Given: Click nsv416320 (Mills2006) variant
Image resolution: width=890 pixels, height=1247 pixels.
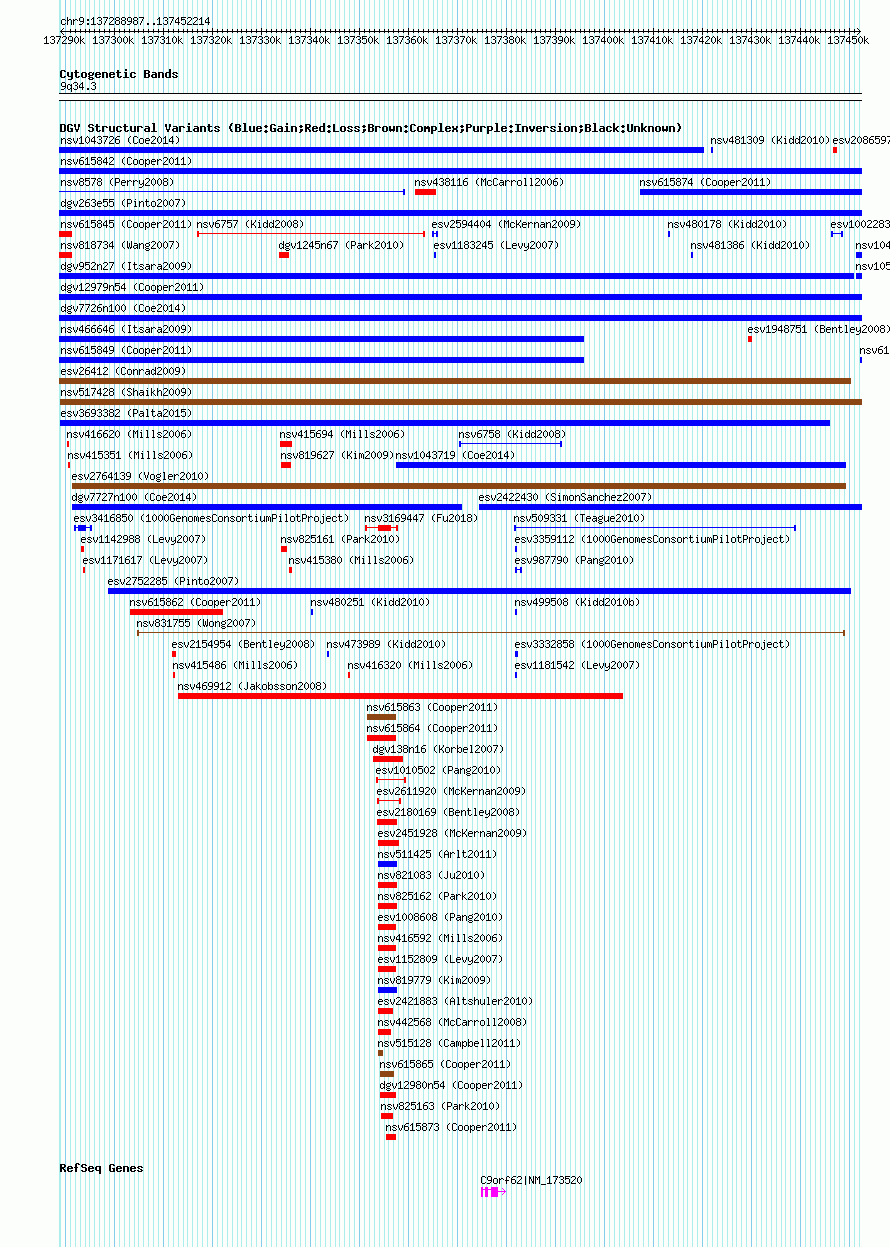Looking at the screenshot, I should 409,665.
